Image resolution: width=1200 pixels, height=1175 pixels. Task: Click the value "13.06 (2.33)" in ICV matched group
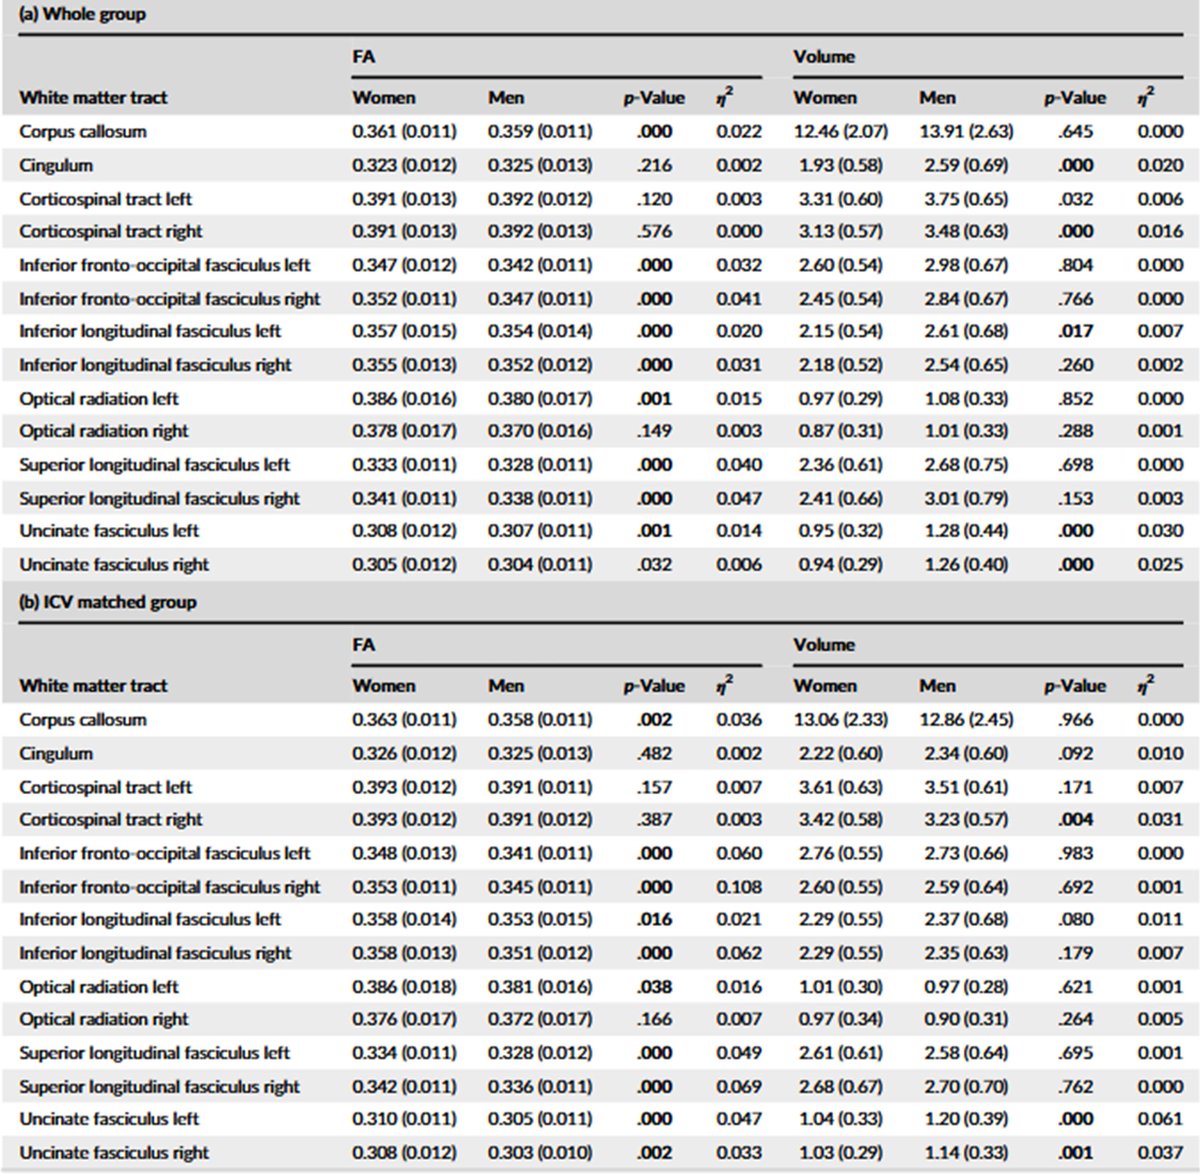[x=841, y=719]
